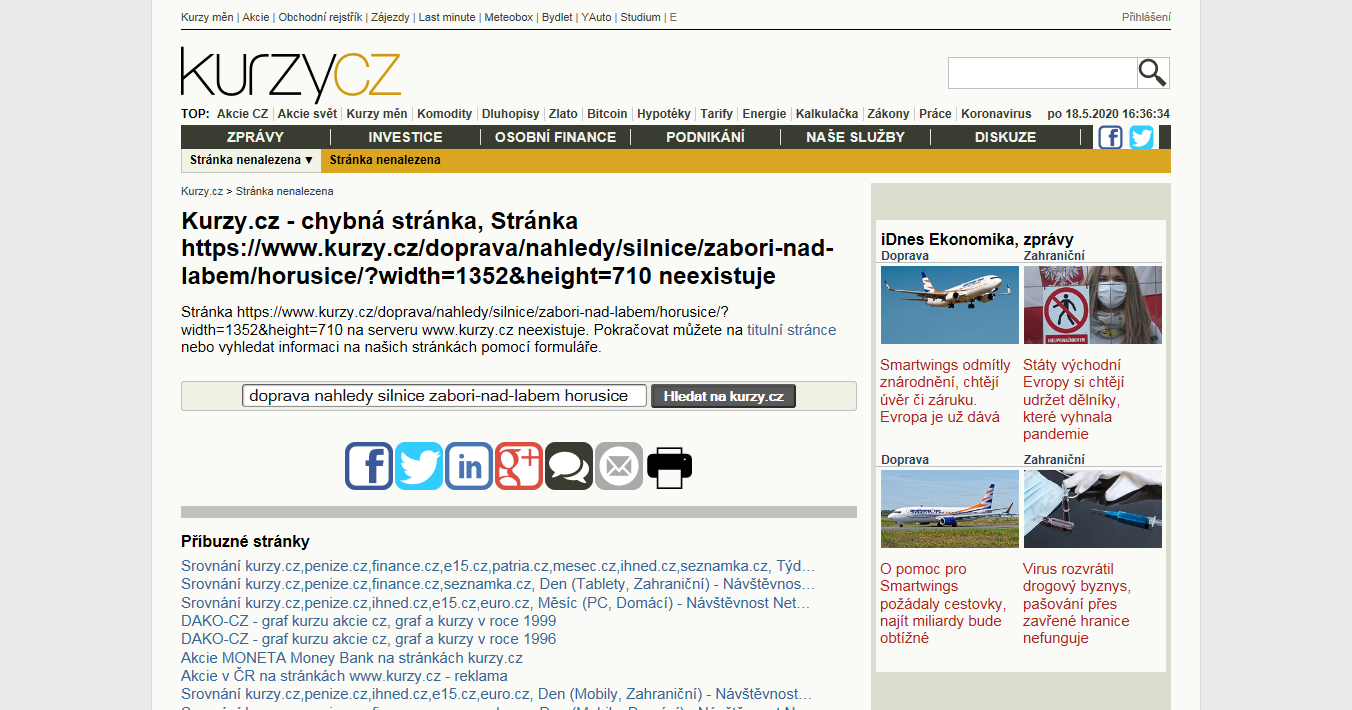
Task: Open Twitter icon in navigation bar
Action: pyautogui.click(x=1141, y=137)
